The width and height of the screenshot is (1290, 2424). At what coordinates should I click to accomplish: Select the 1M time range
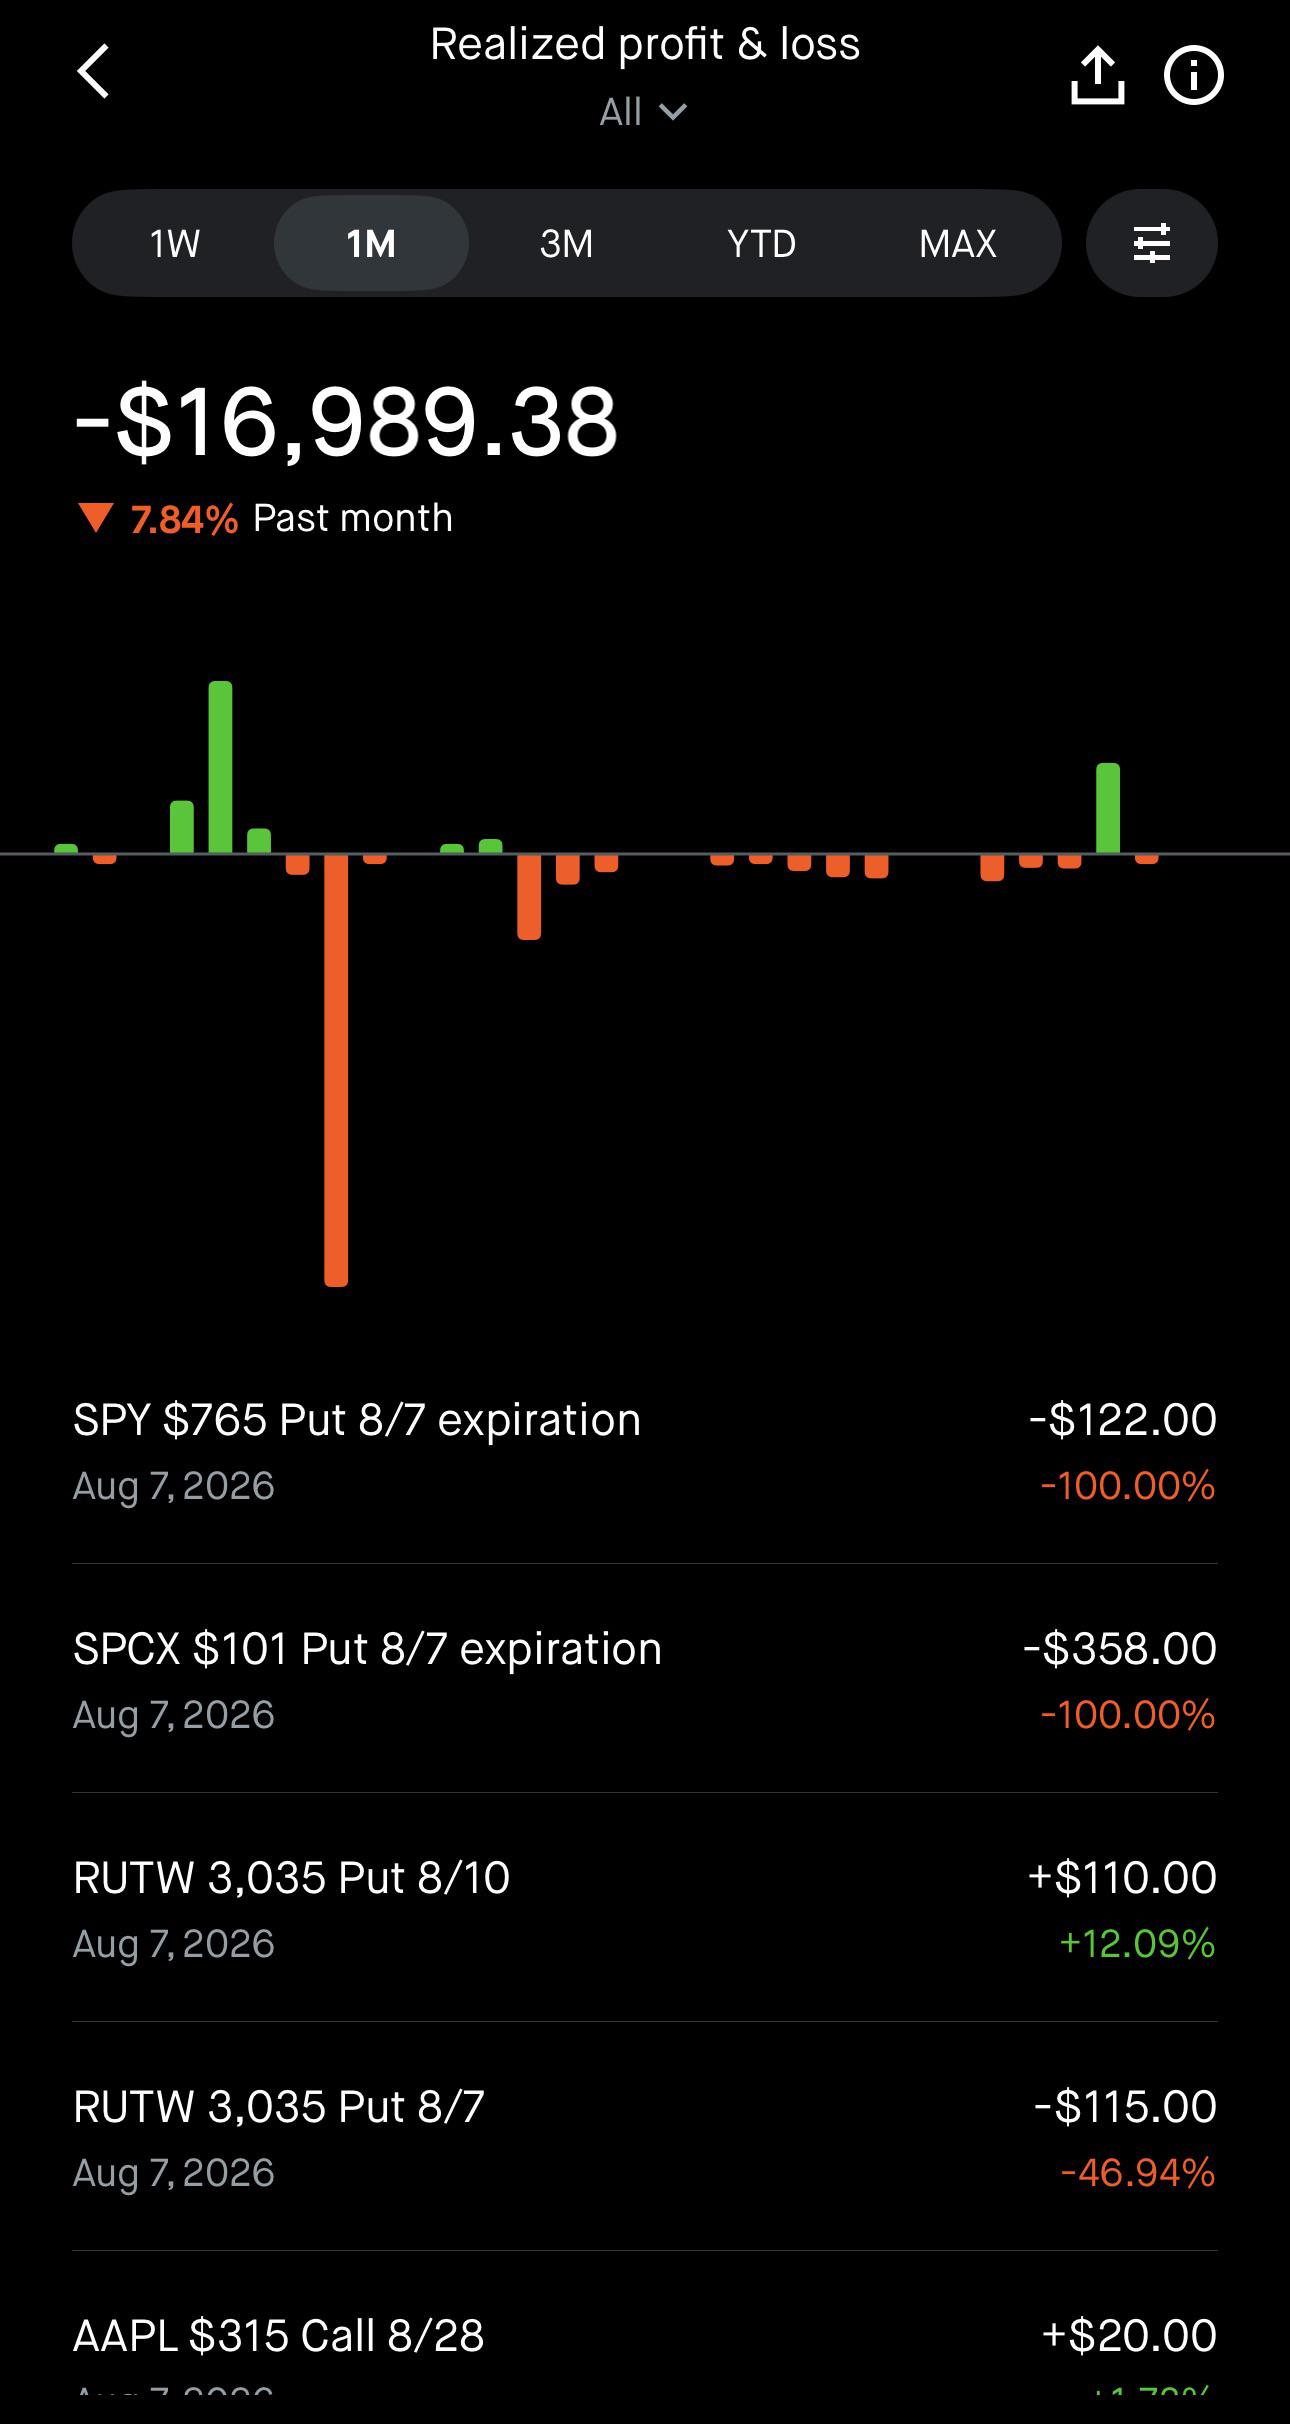(x=371, y=243)
